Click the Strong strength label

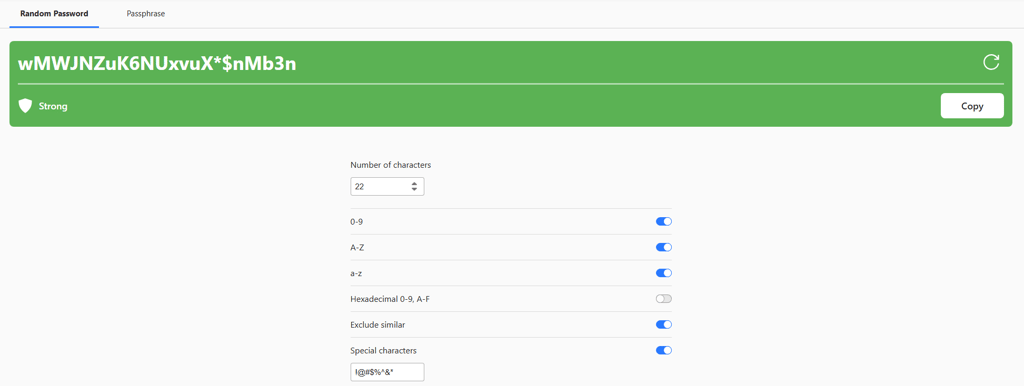[53, 106]
